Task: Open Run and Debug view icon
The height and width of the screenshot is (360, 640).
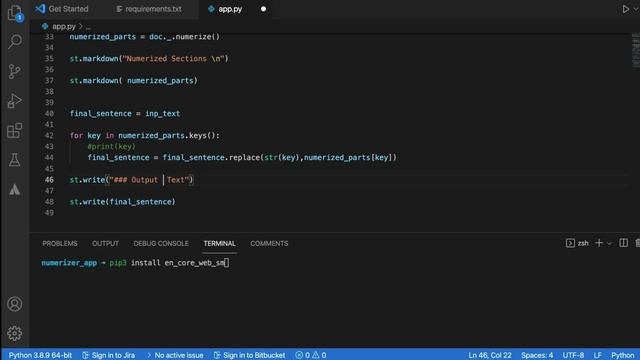Action: click(x=15, y=101)
